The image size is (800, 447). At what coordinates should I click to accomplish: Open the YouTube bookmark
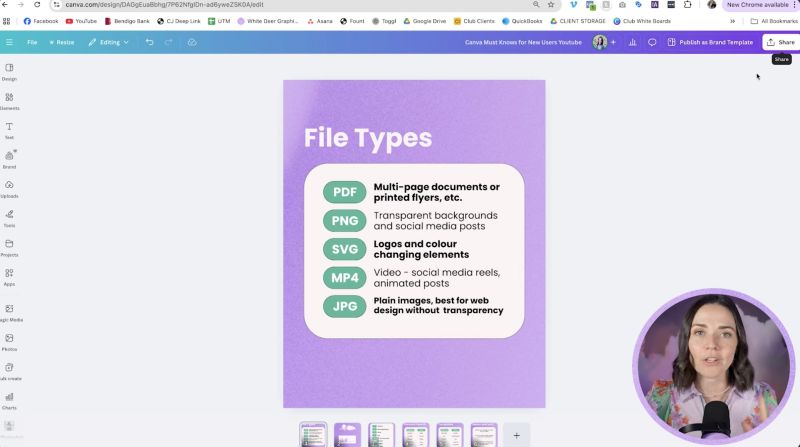coord(81,21)
